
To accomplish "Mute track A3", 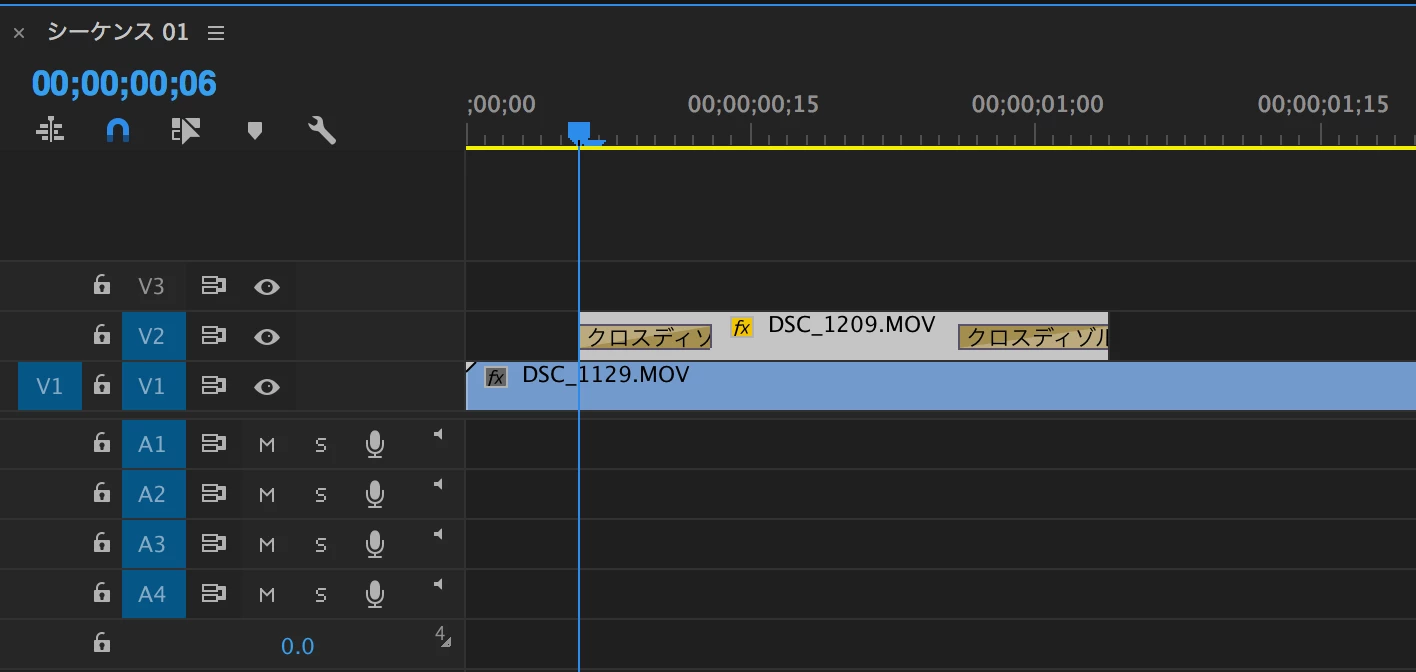I will (267, 545).
